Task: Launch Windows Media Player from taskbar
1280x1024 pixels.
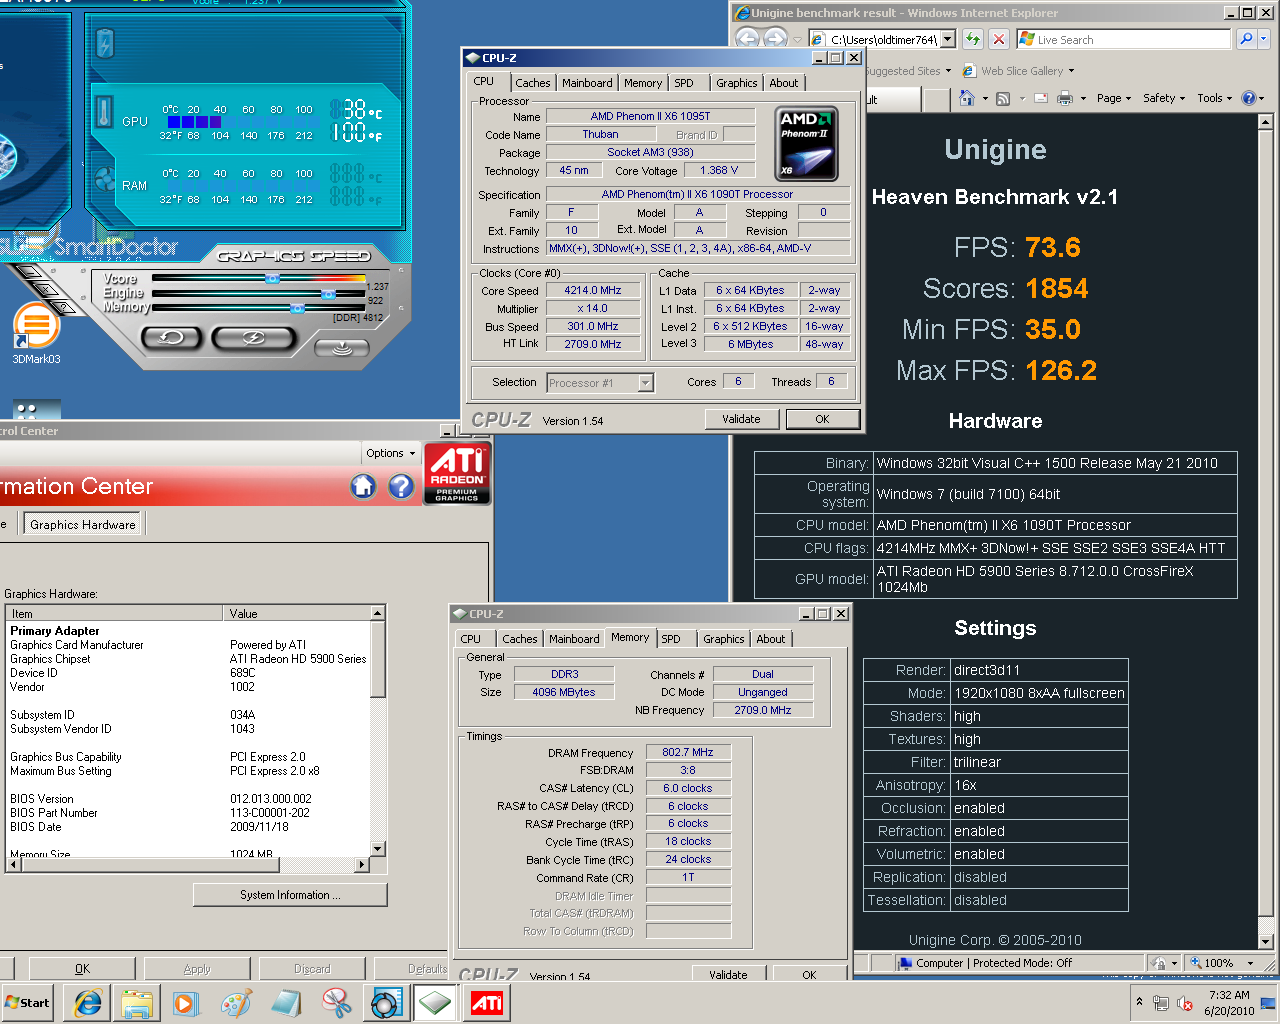Action: (x=186, y=1003)
